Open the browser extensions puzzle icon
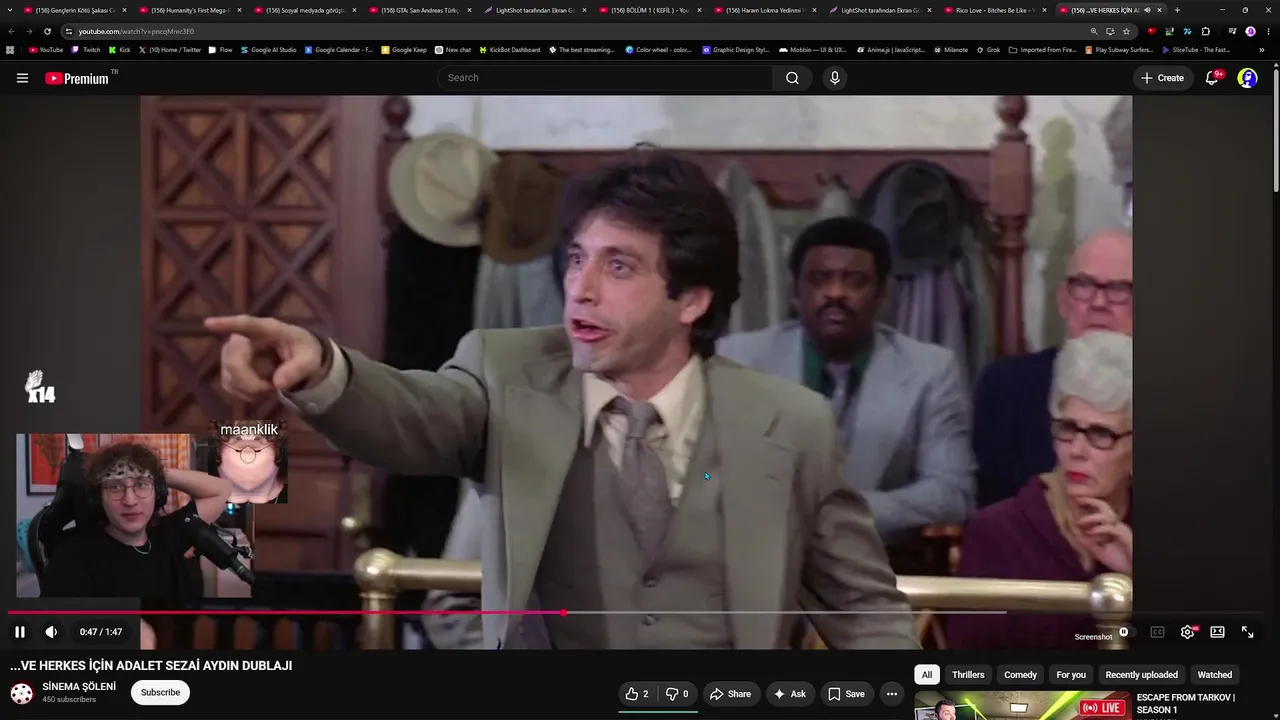This screenshot has height=720, width=1280. 1205,31
